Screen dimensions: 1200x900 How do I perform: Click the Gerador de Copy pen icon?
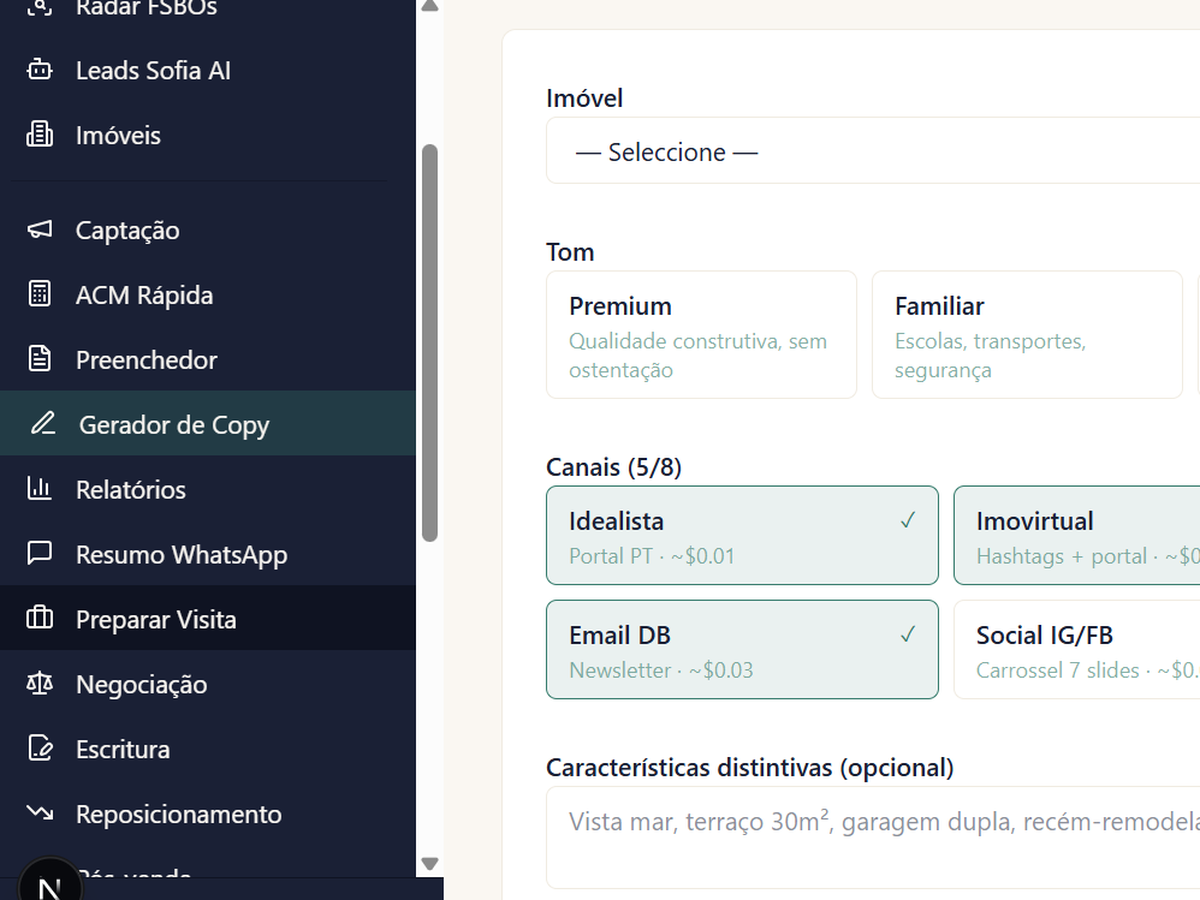pos(42,424)
